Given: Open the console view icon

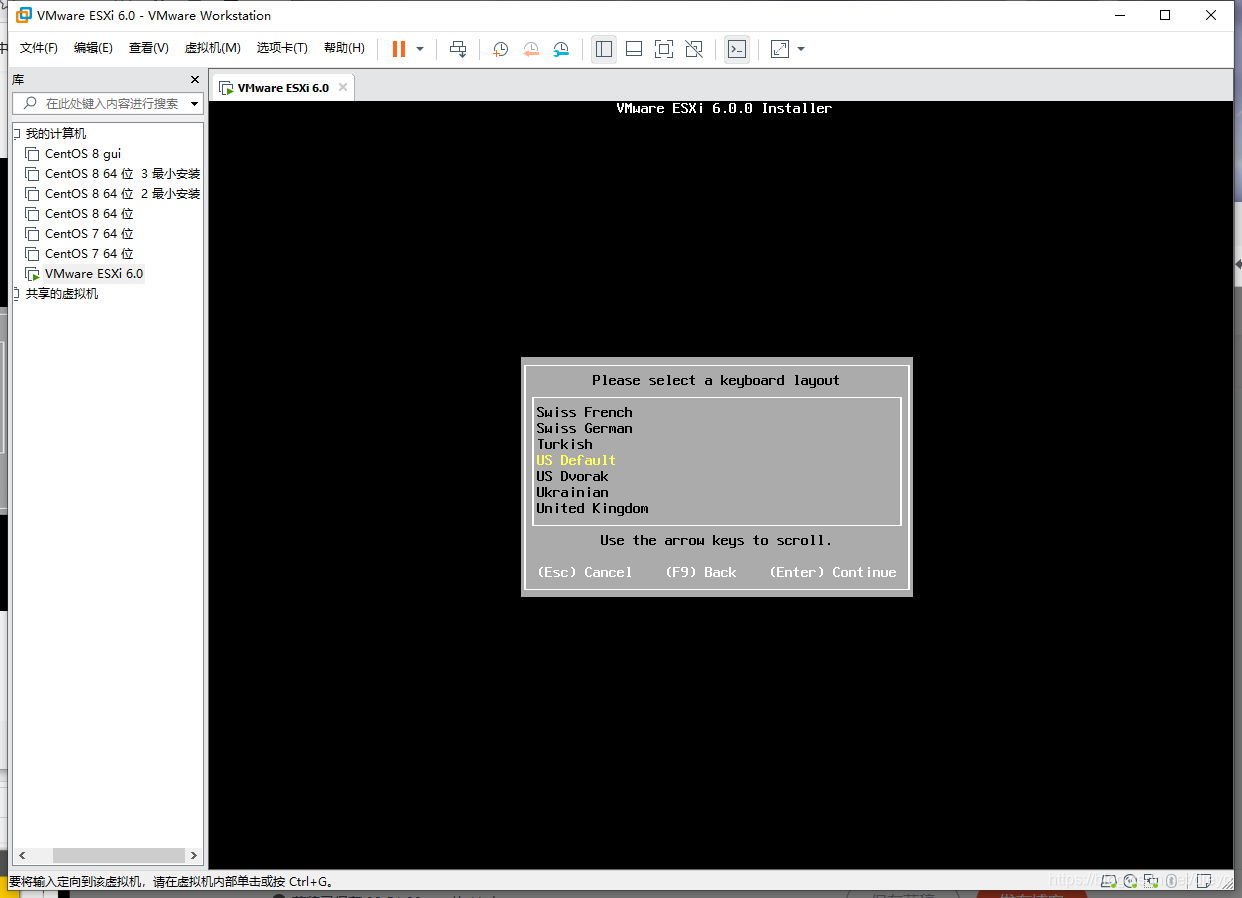Looking at the screenshot, I should click(x=737, y=48).
